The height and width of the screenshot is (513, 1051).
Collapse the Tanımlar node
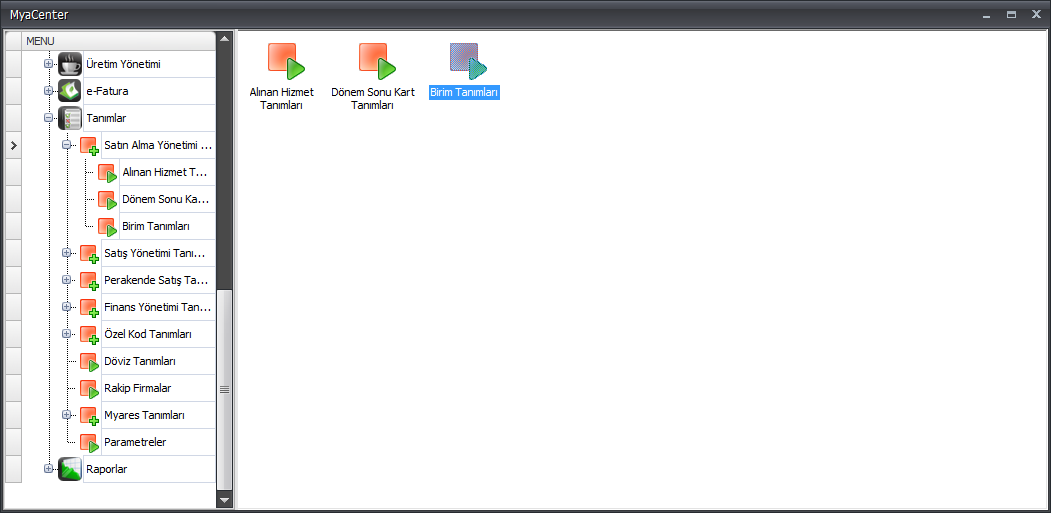(48, 117)
